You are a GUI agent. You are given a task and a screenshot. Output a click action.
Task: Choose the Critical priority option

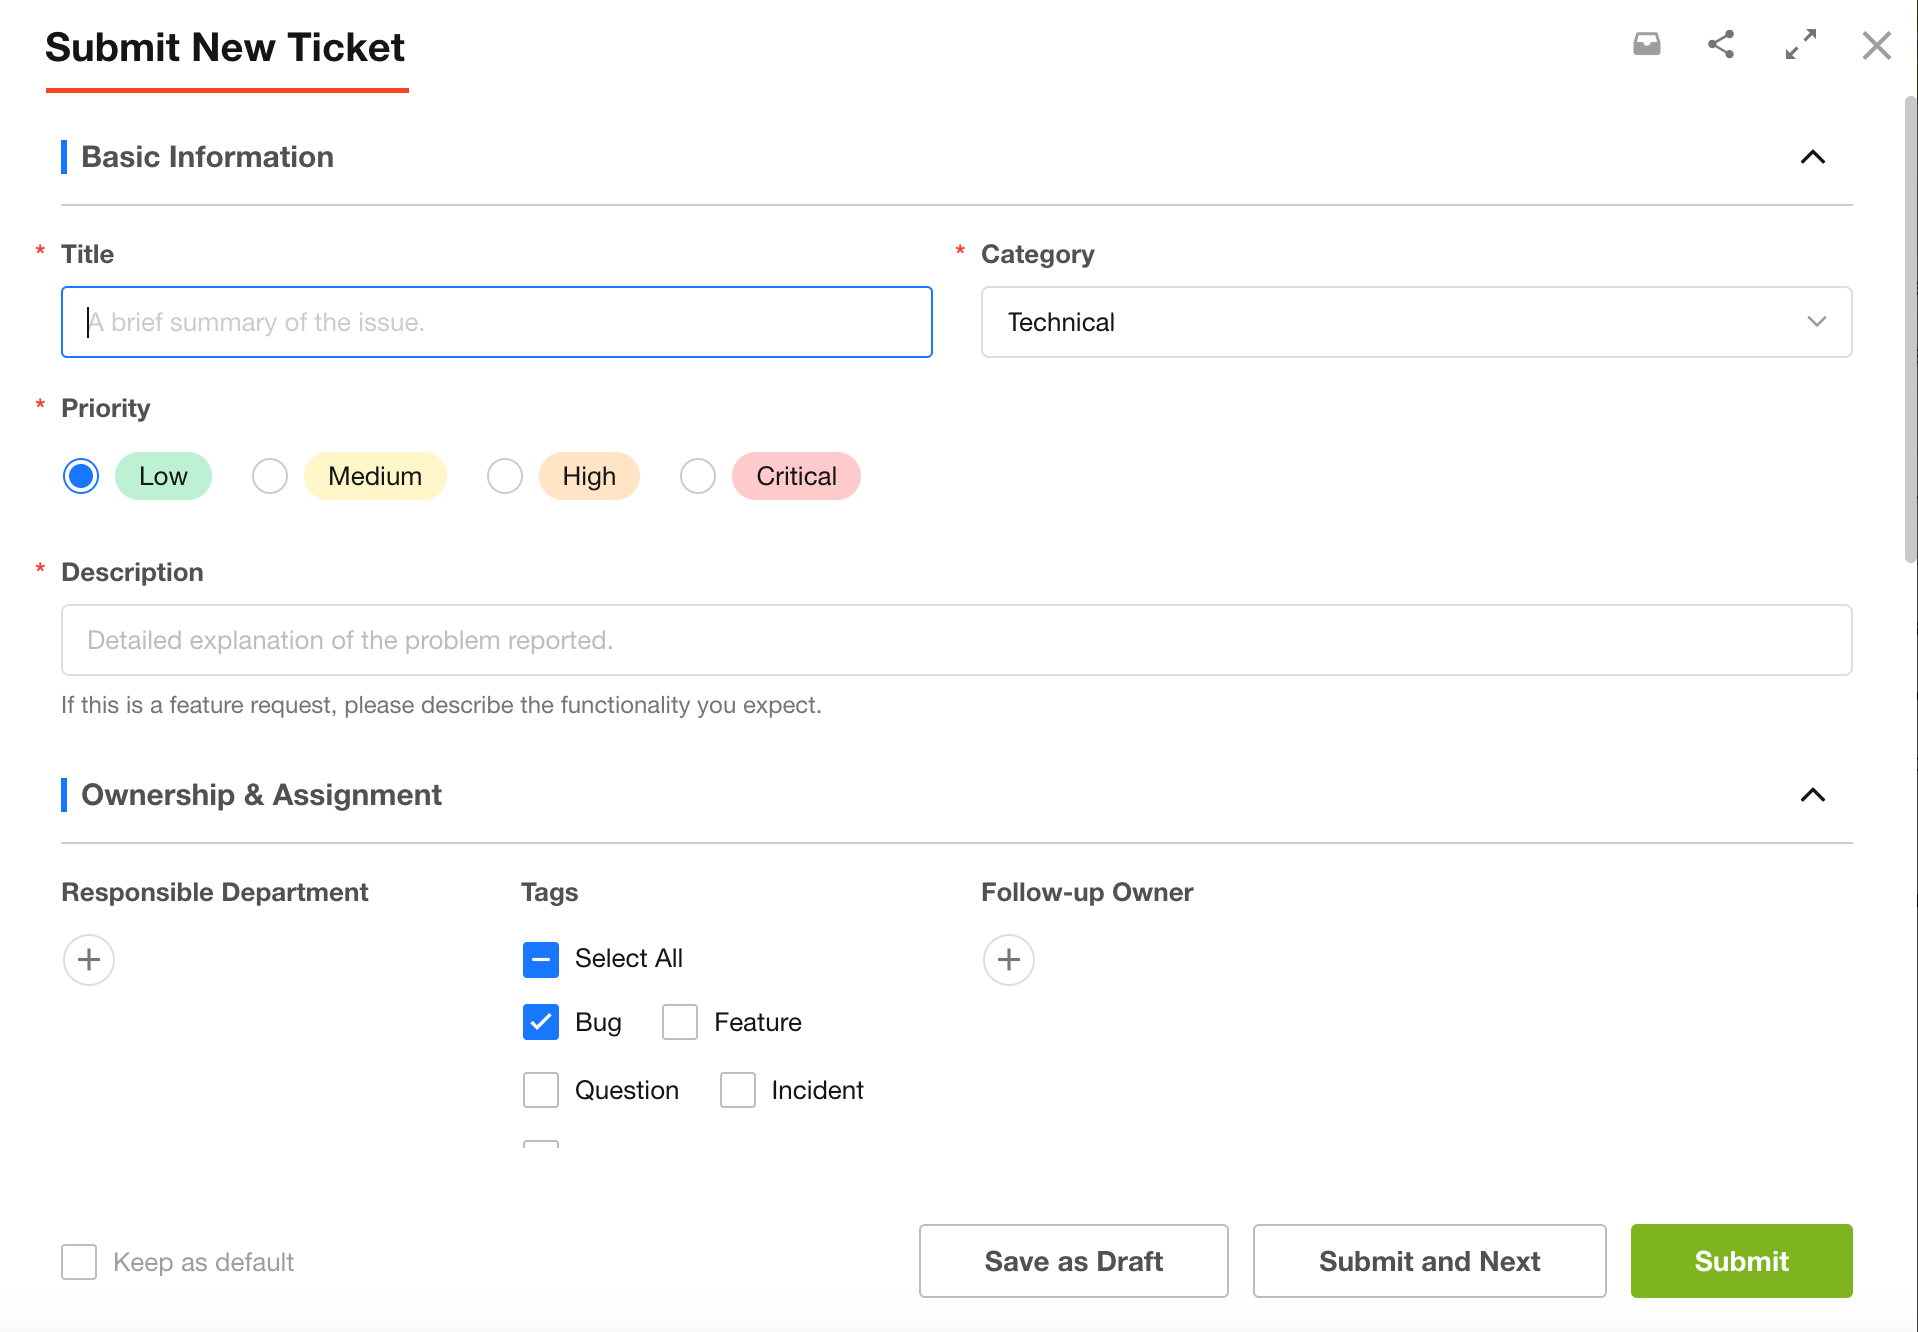click(x=698, y=476)
